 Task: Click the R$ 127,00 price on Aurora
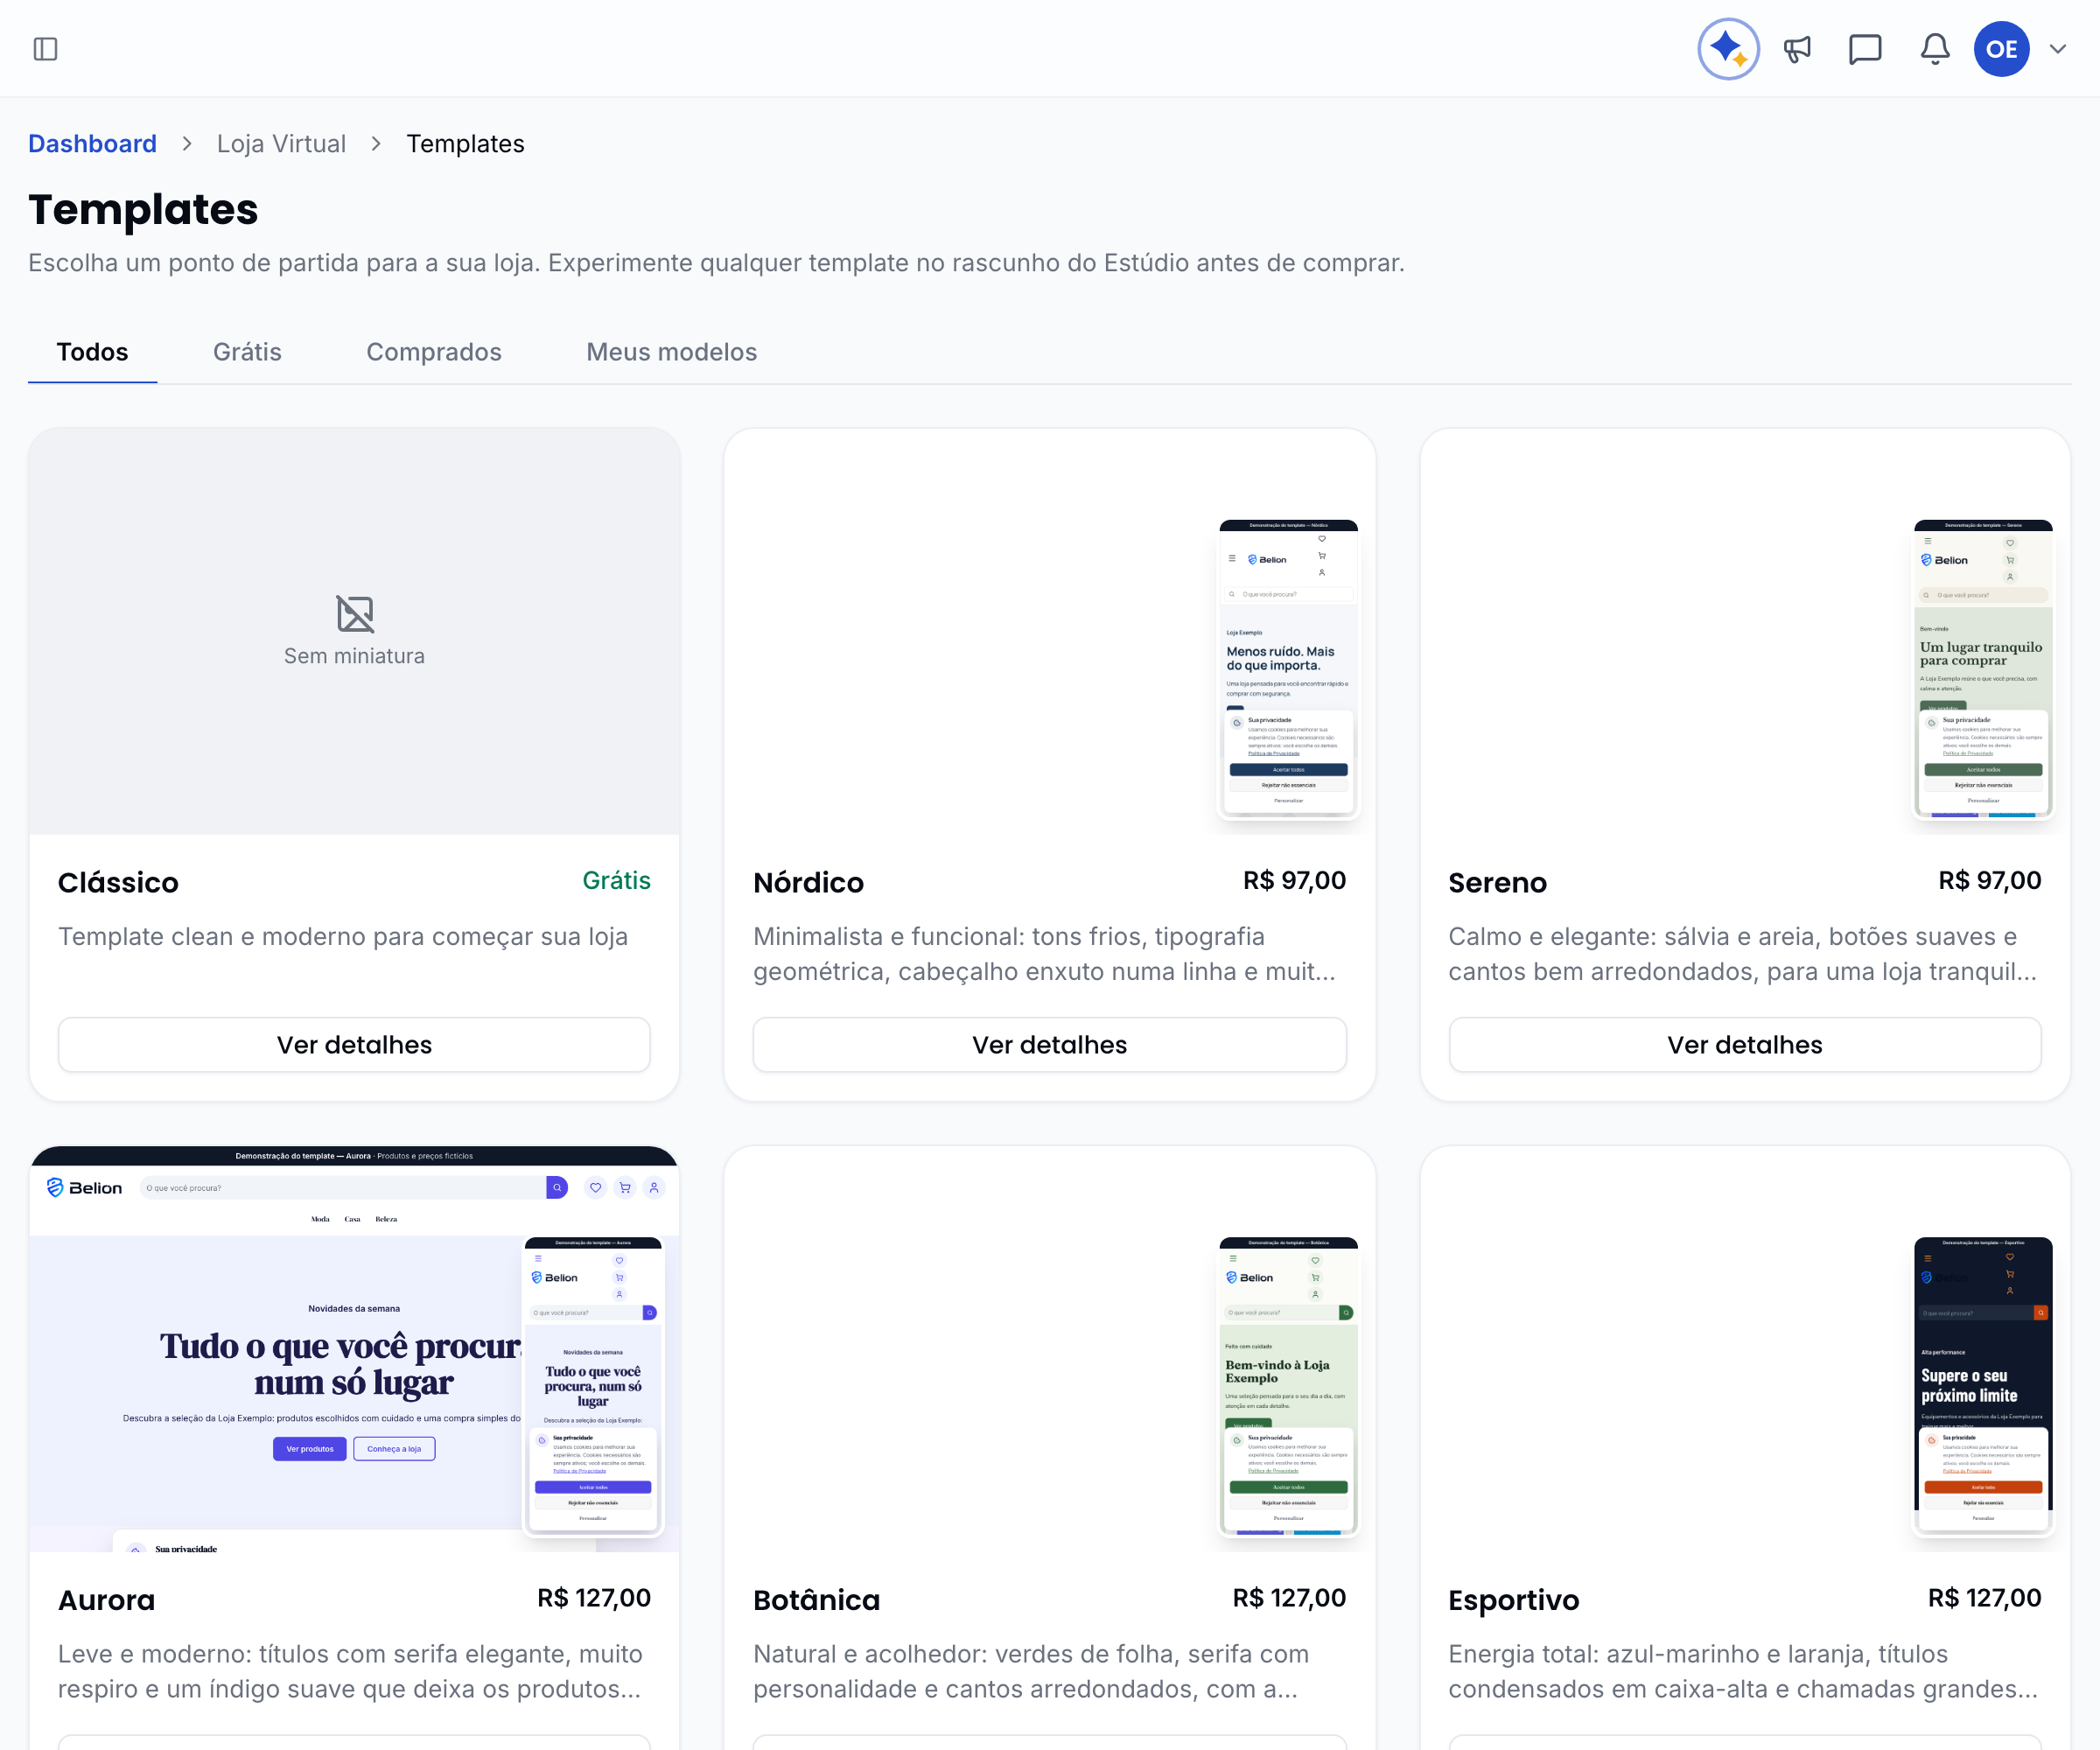(594, 1598)
